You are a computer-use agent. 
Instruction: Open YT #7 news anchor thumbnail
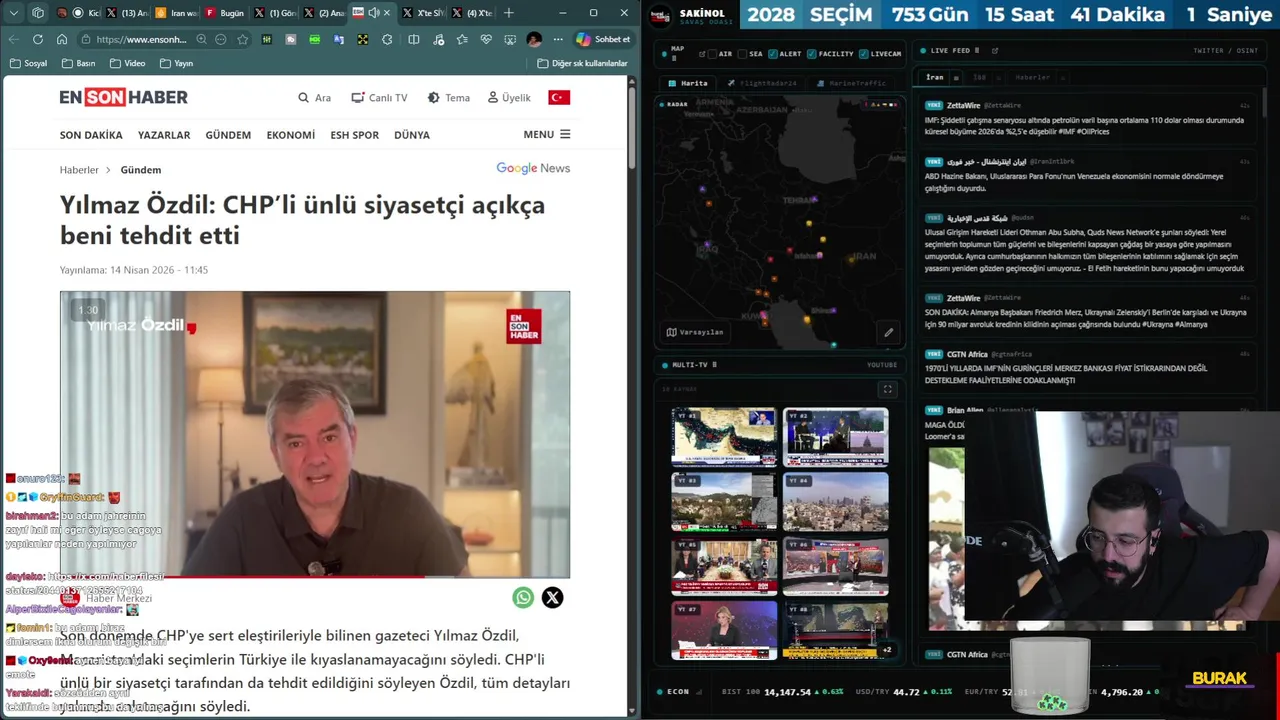click(x=724, y=629)
